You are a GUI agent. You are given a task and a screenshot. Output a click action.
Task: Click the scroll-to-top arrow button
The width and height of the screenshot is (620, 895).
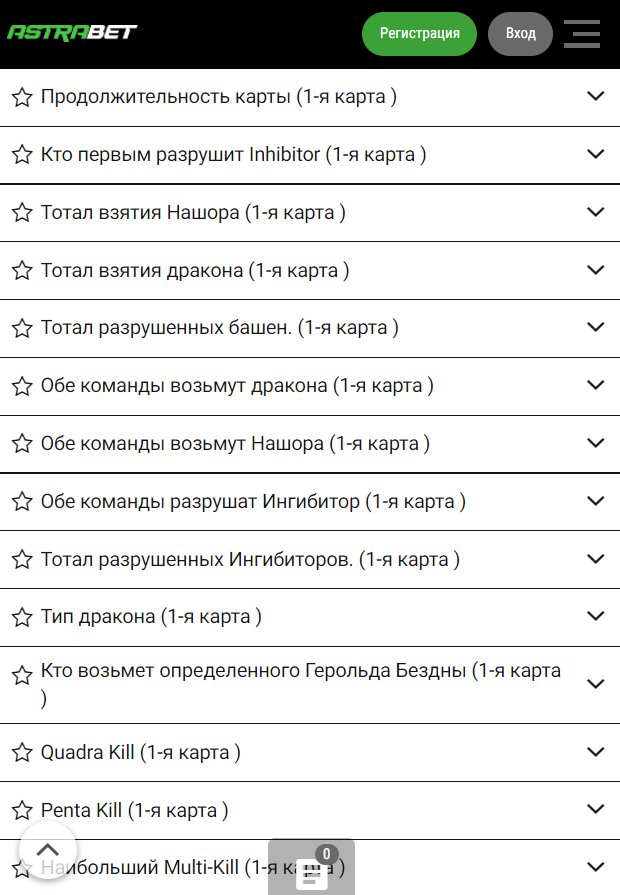pos(47,850)
